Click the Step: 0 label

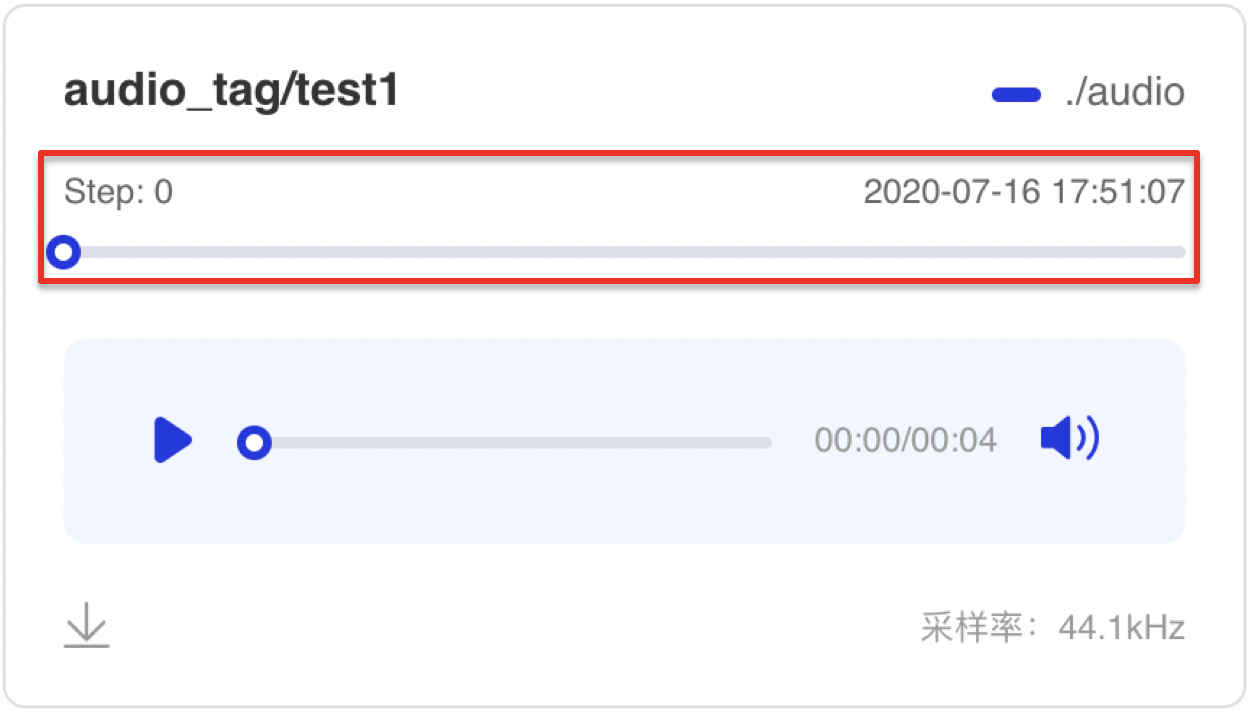[x=118, y=191]
